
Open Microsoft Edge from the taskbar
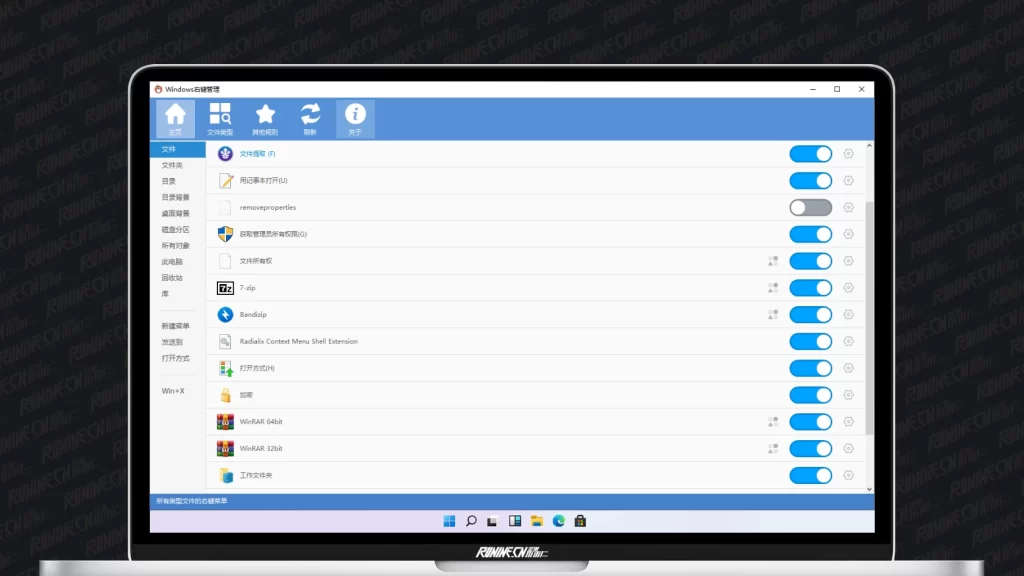[558, 520]
